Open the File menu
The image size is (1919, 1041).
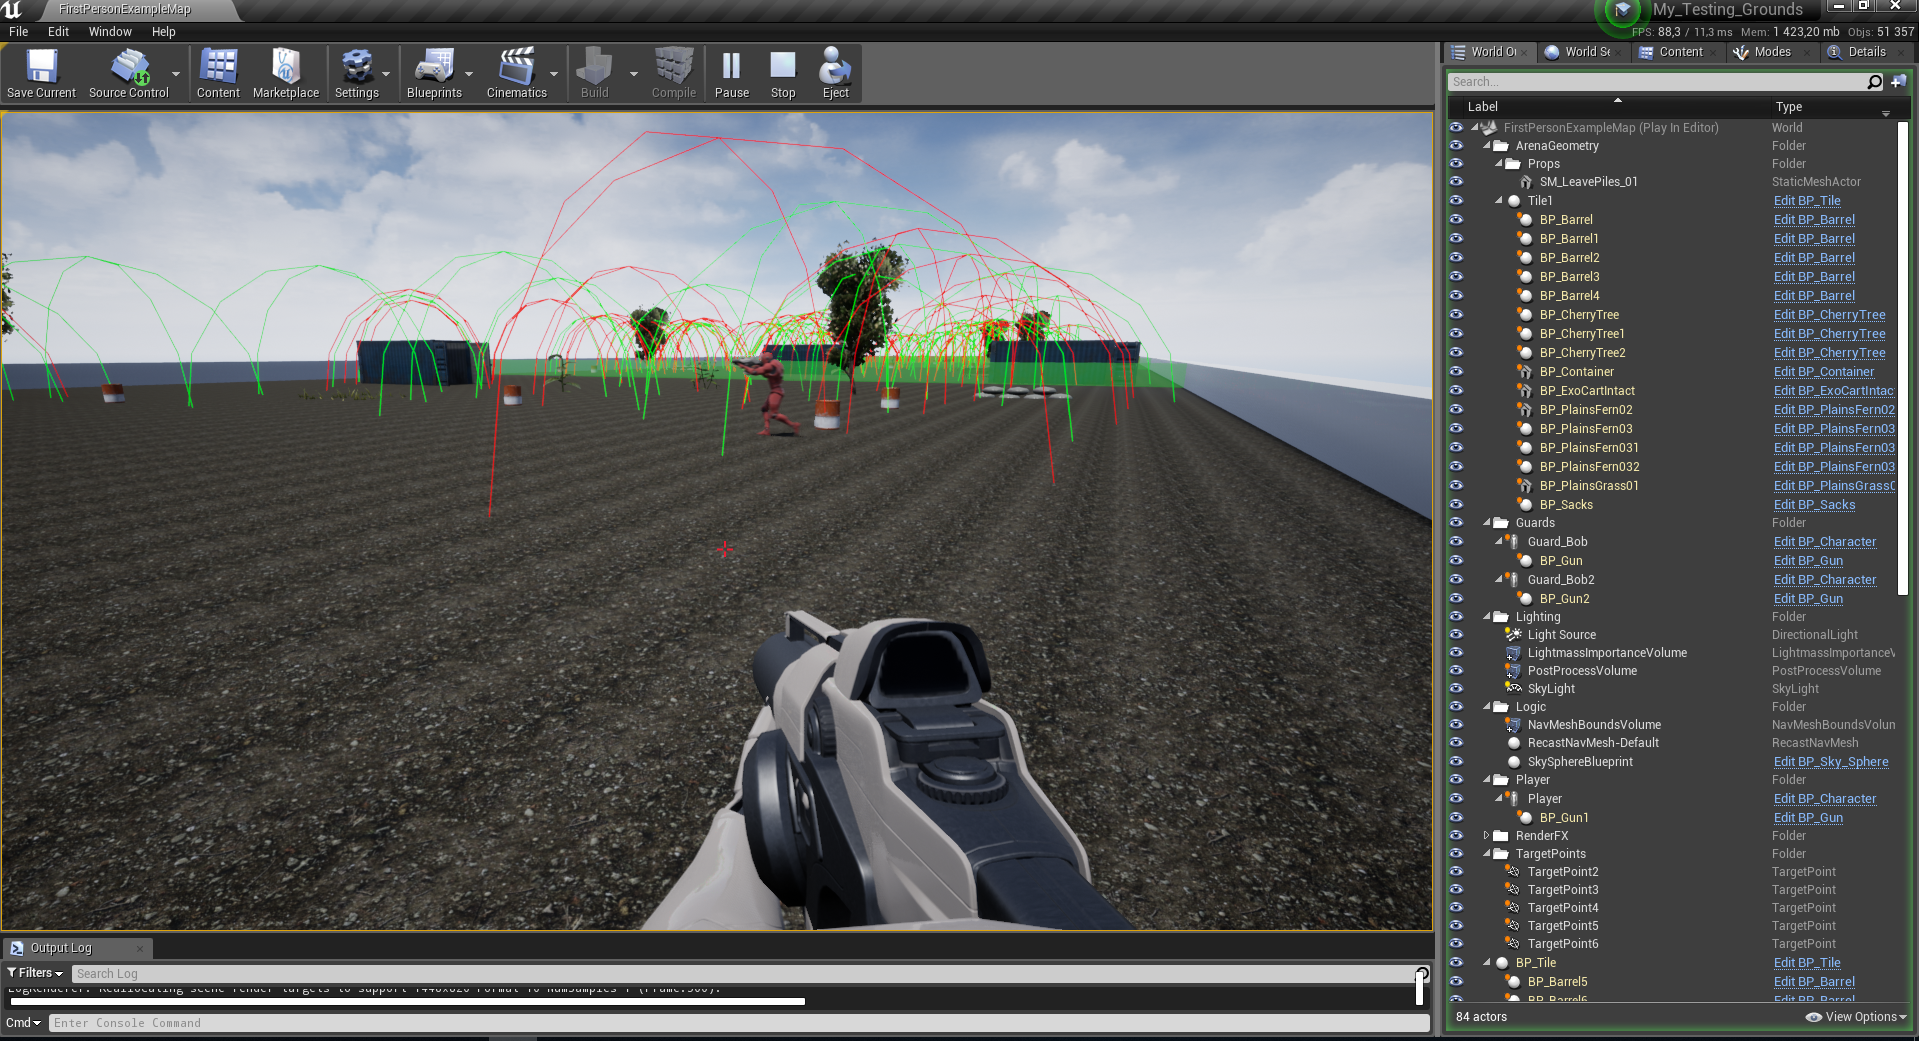coord(19,32)
